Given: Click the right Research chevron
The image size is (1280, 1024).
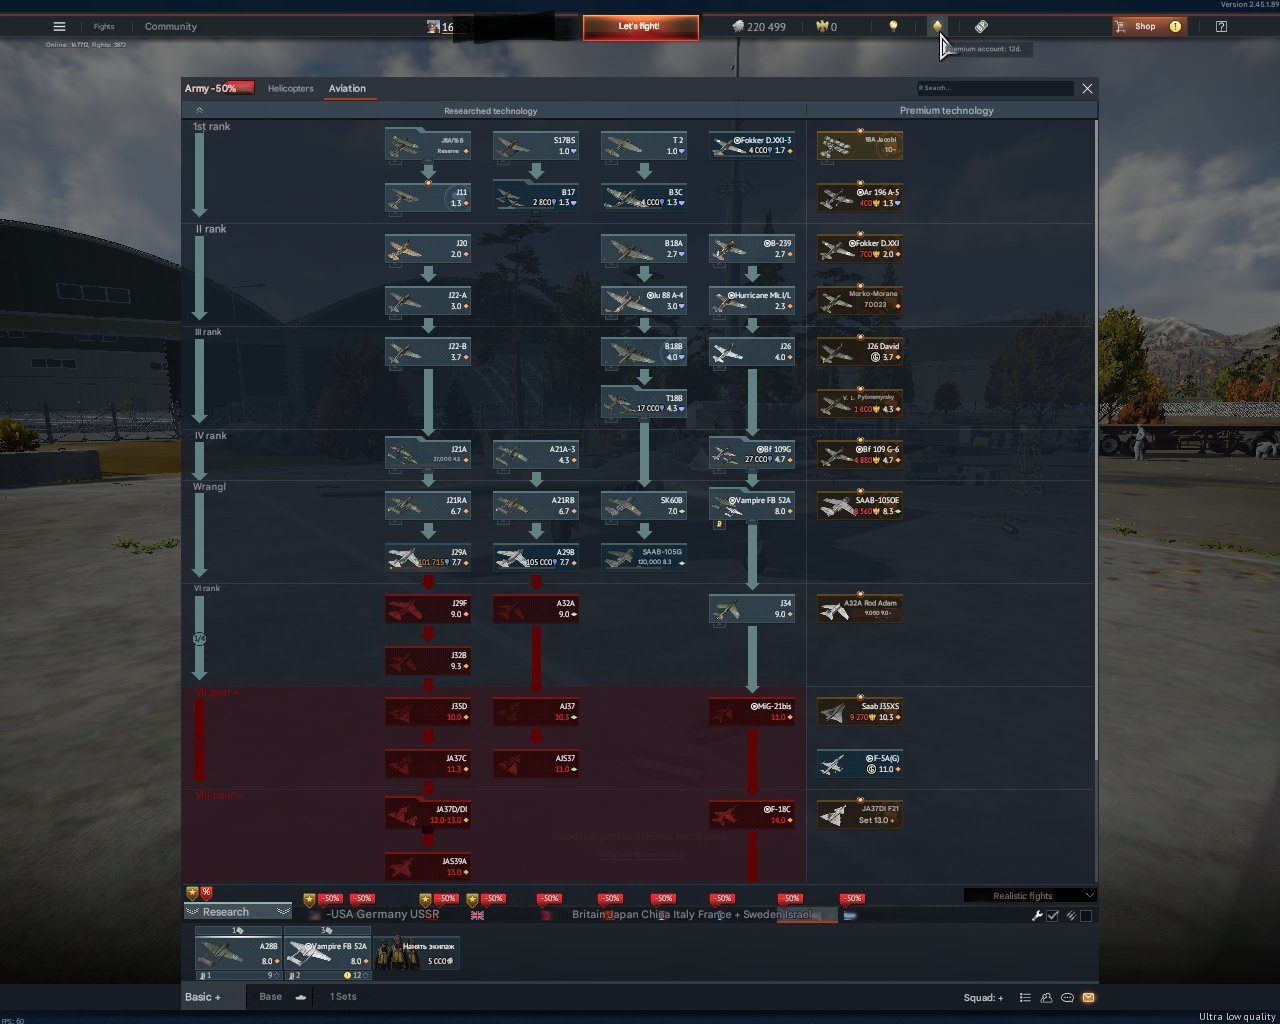Looking at the screenshot, I should click(283, 912).
